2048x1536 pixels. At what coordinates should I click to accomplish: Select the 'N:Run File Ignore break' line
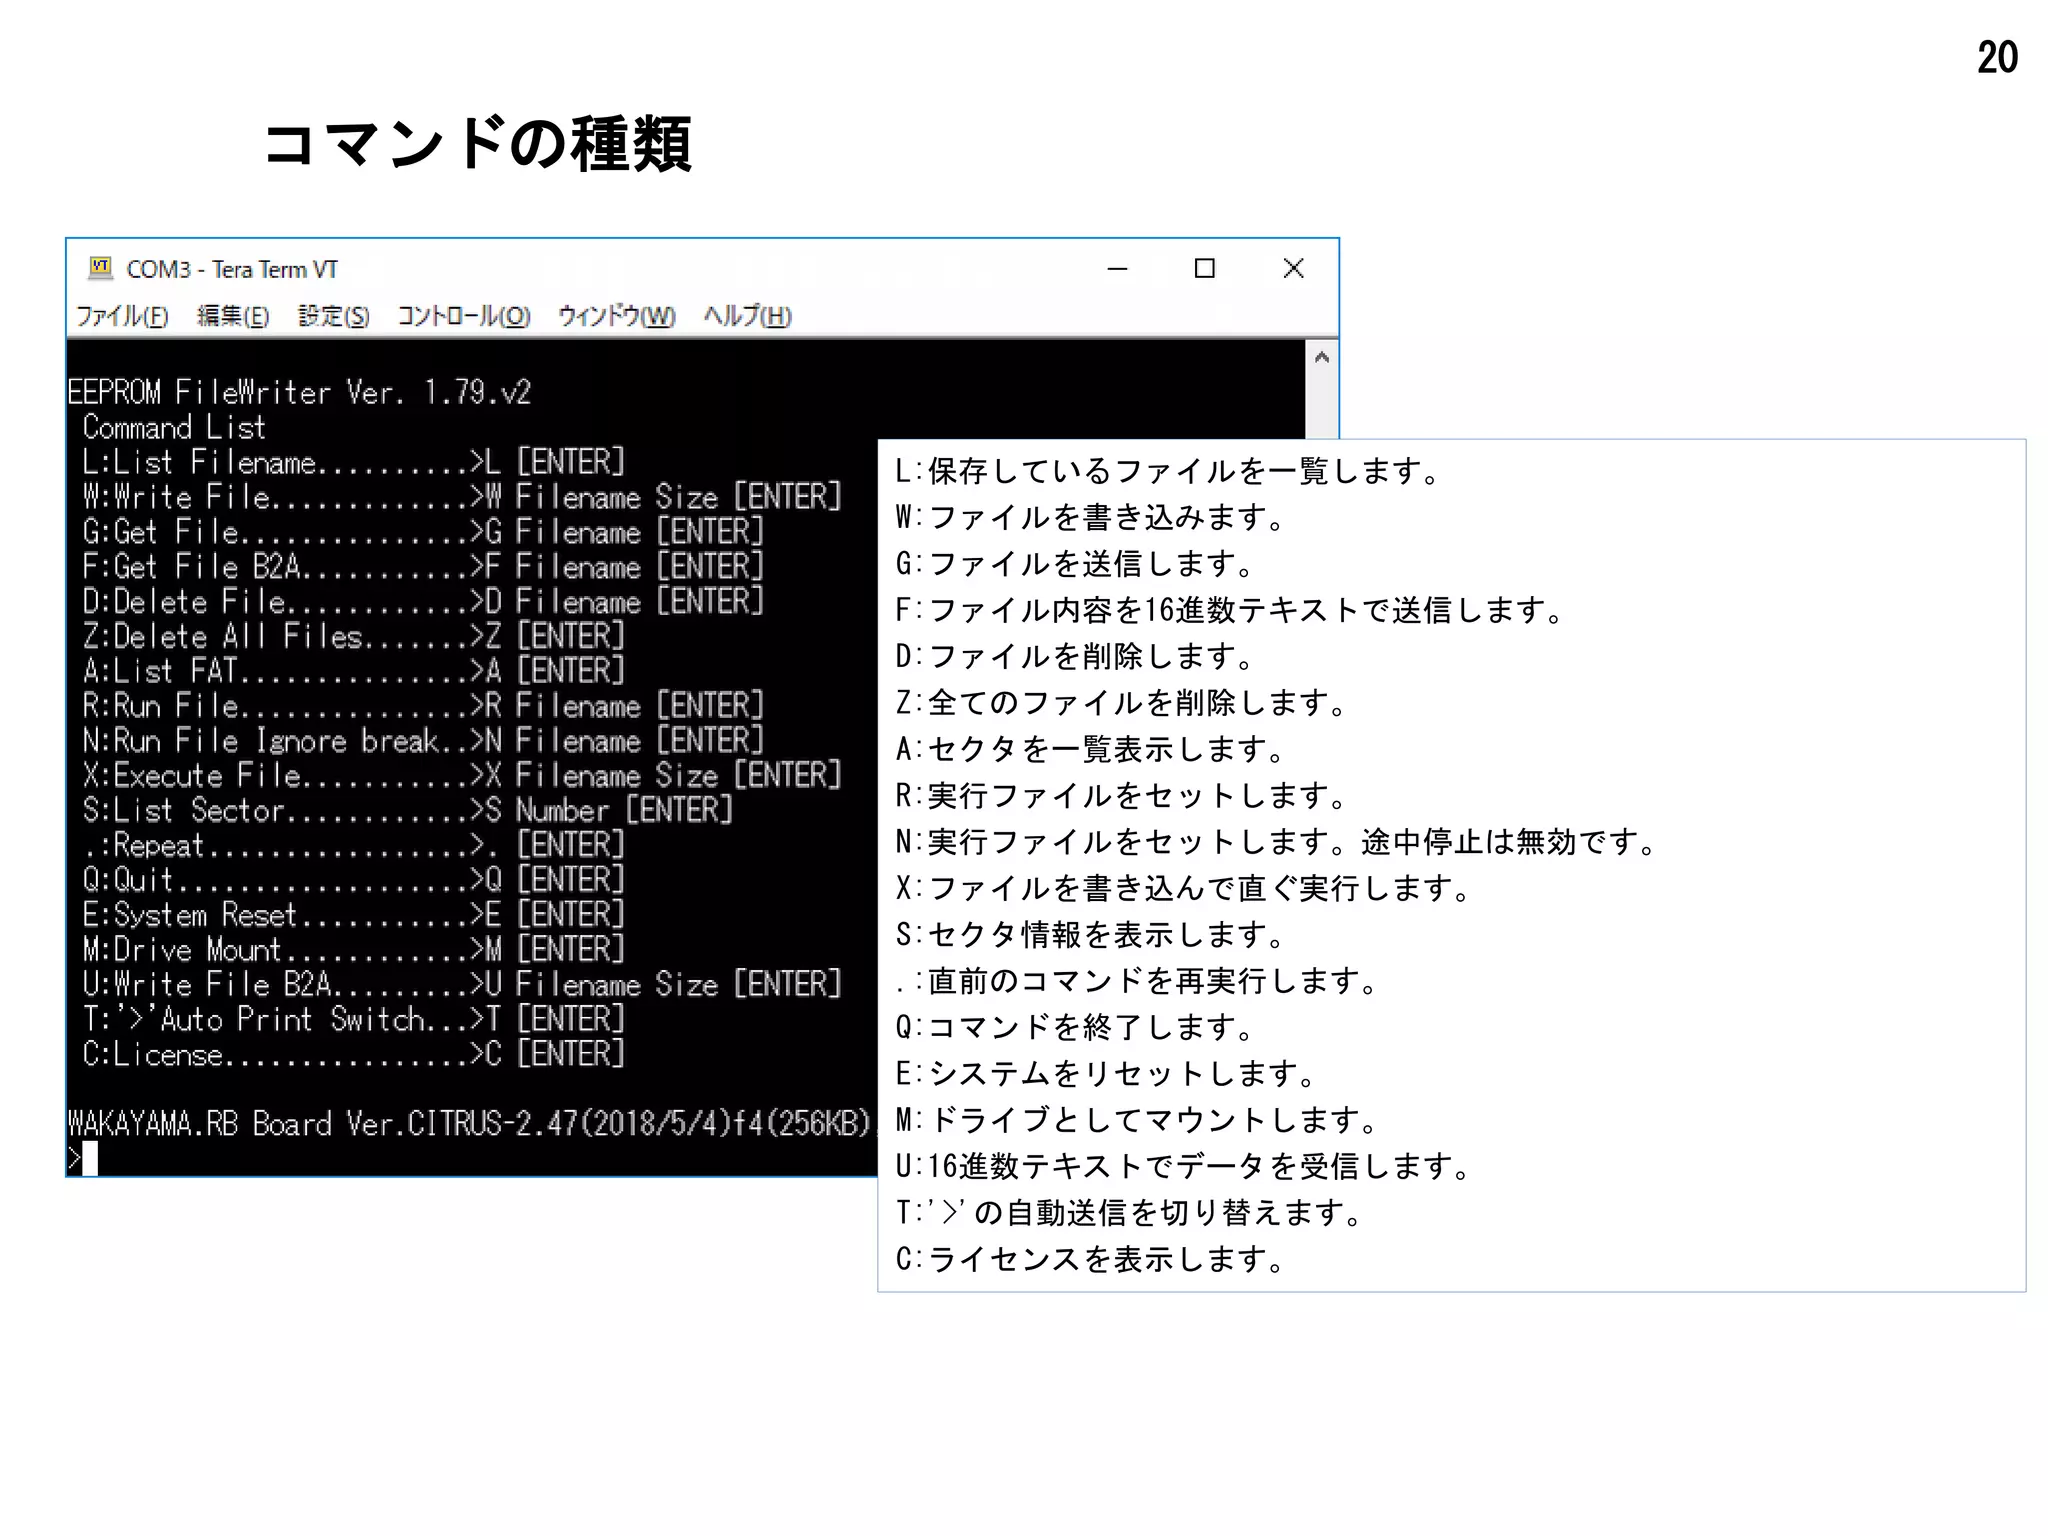tap(423, 741)
